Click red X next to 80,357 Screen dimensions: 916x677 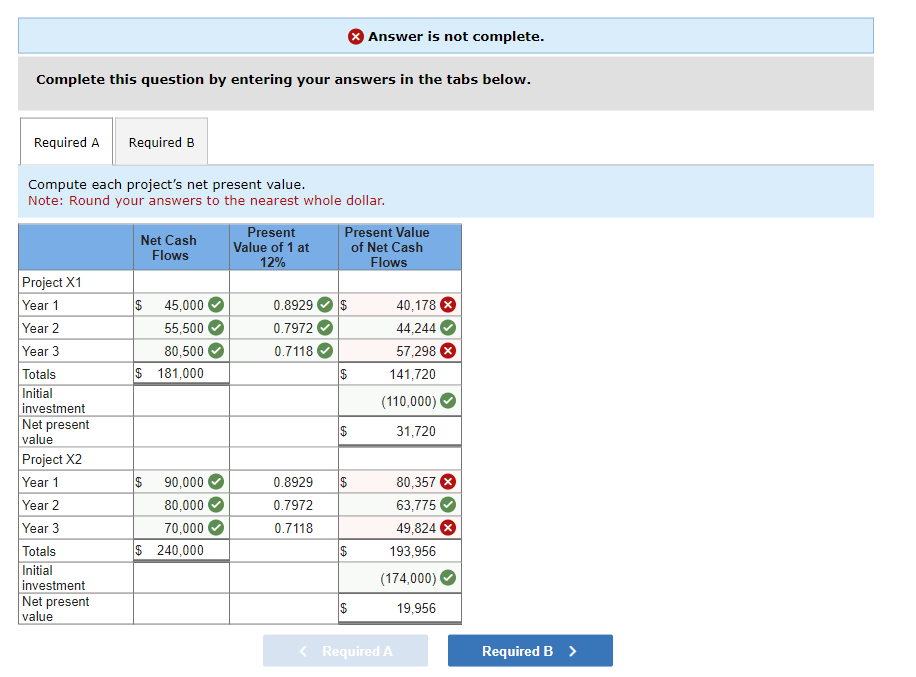coord(448,482)
